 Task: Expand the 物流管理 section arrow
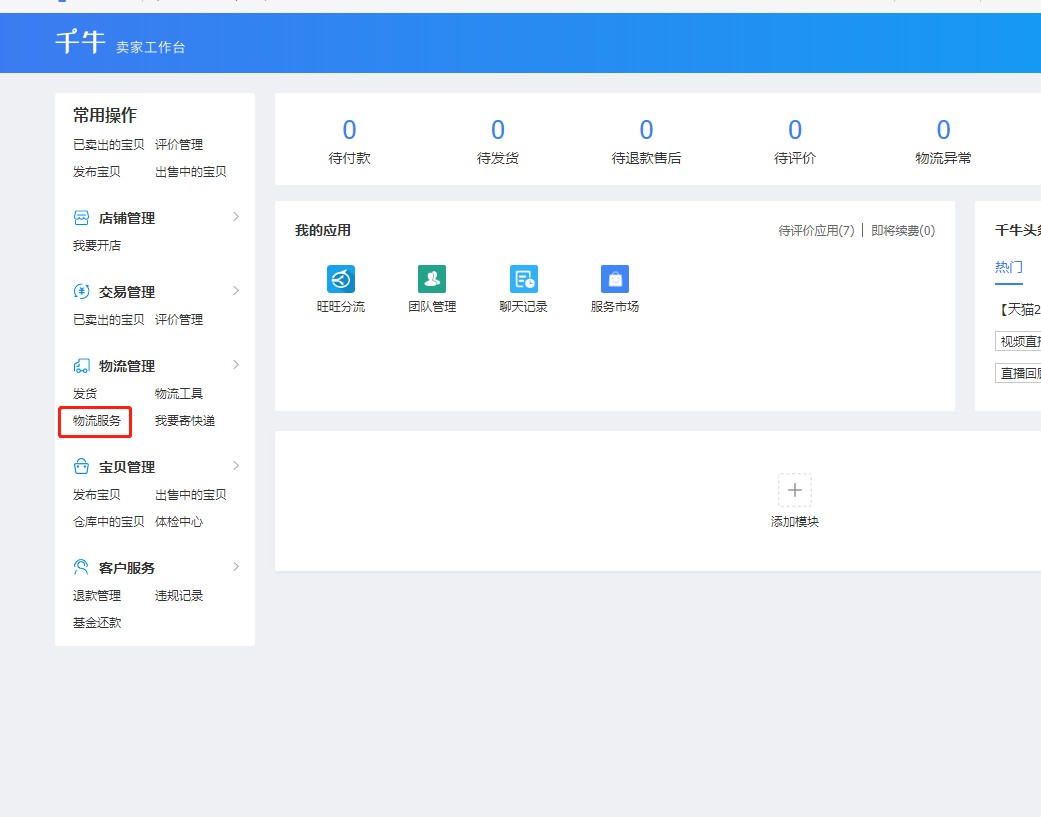[236, 365]
